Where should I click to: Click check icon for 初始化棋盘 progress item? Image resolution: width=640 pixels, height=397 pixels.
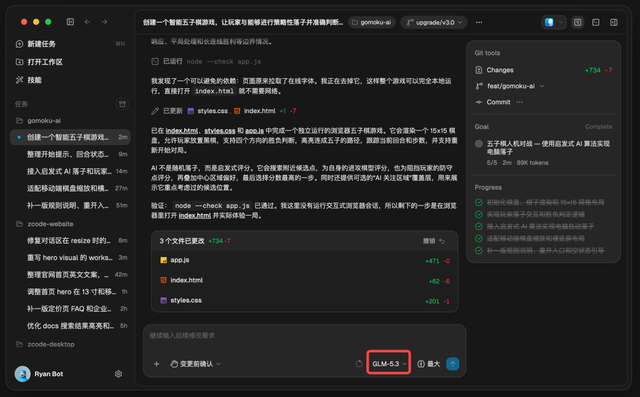pos(479,202)
